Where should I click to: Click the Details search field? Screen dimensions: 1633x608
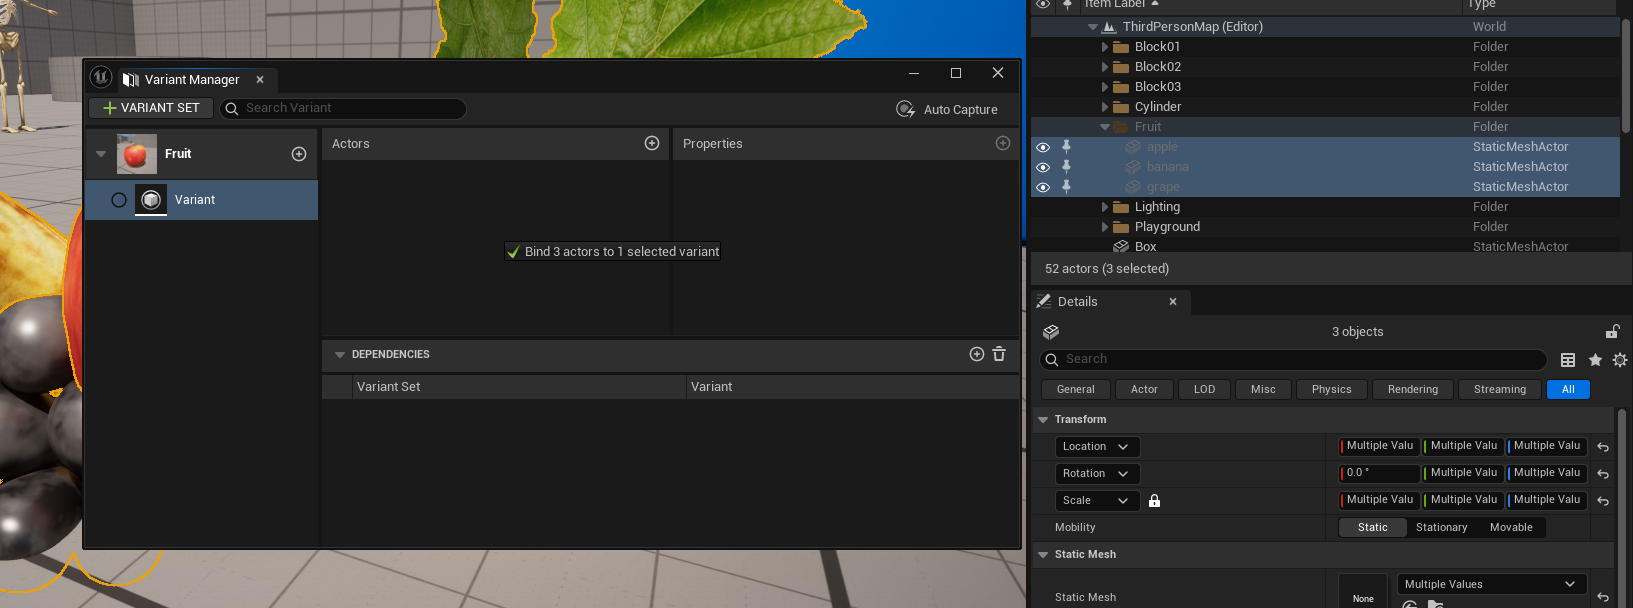click(1294, 360)
